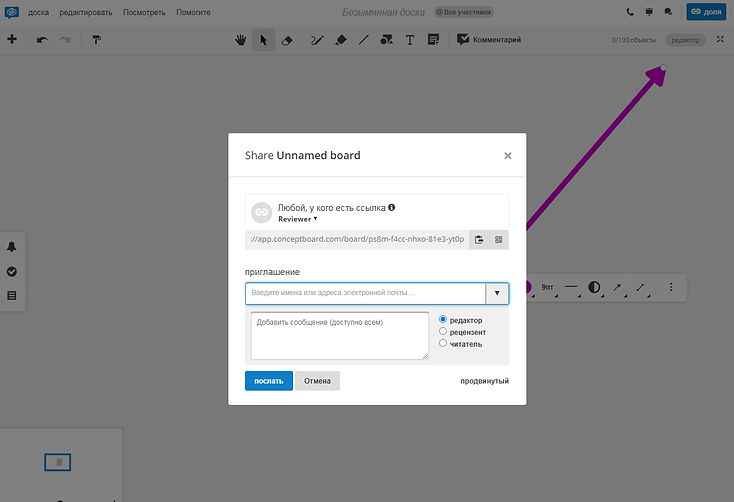Click the редактор role badge in toolbar

(x=685, y=40)
